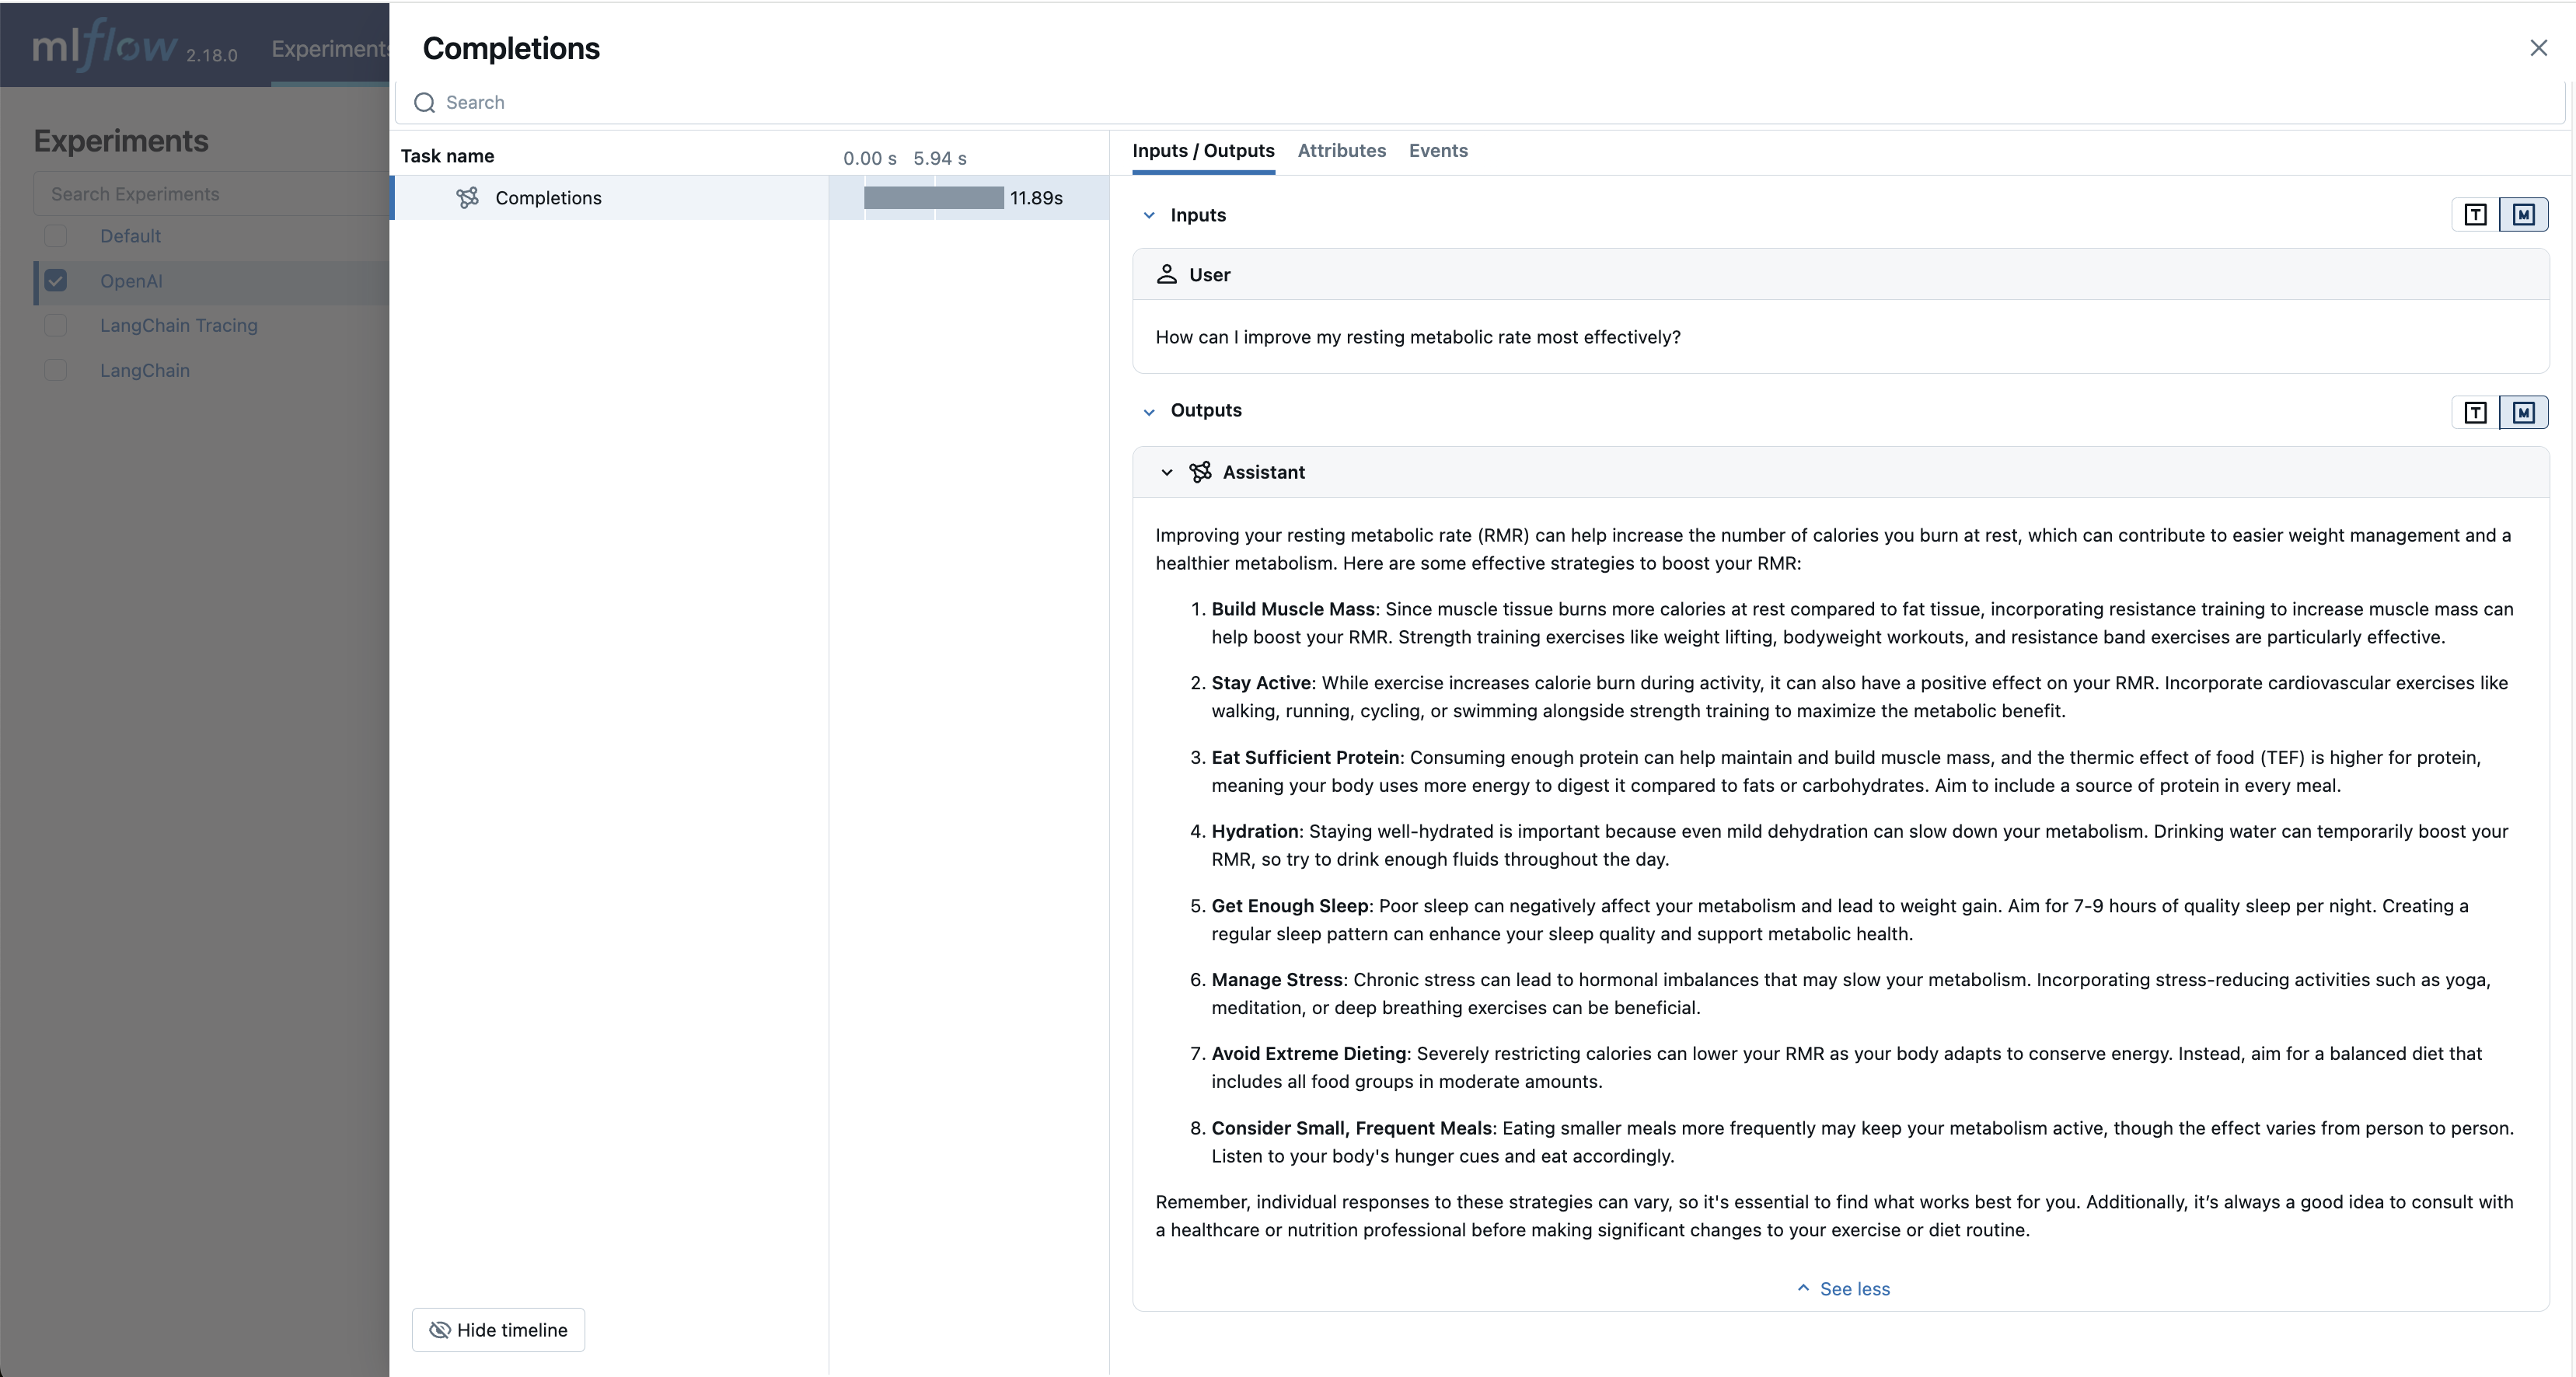Click the 11.89s timeline duration bar
The width and height of the screenshot is (2576, 1377).
[933, 198]
